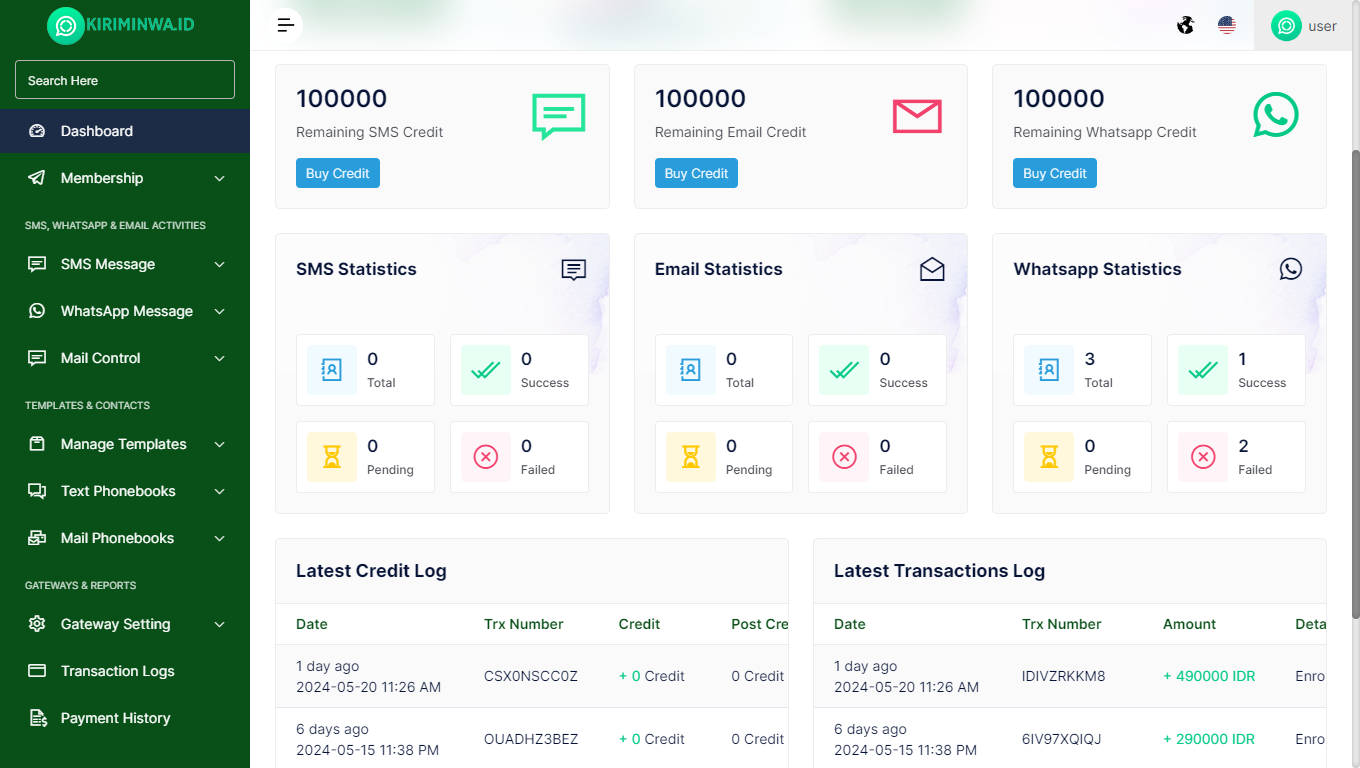Click the Email Statistics open envelope icon

tap(932, 269)
